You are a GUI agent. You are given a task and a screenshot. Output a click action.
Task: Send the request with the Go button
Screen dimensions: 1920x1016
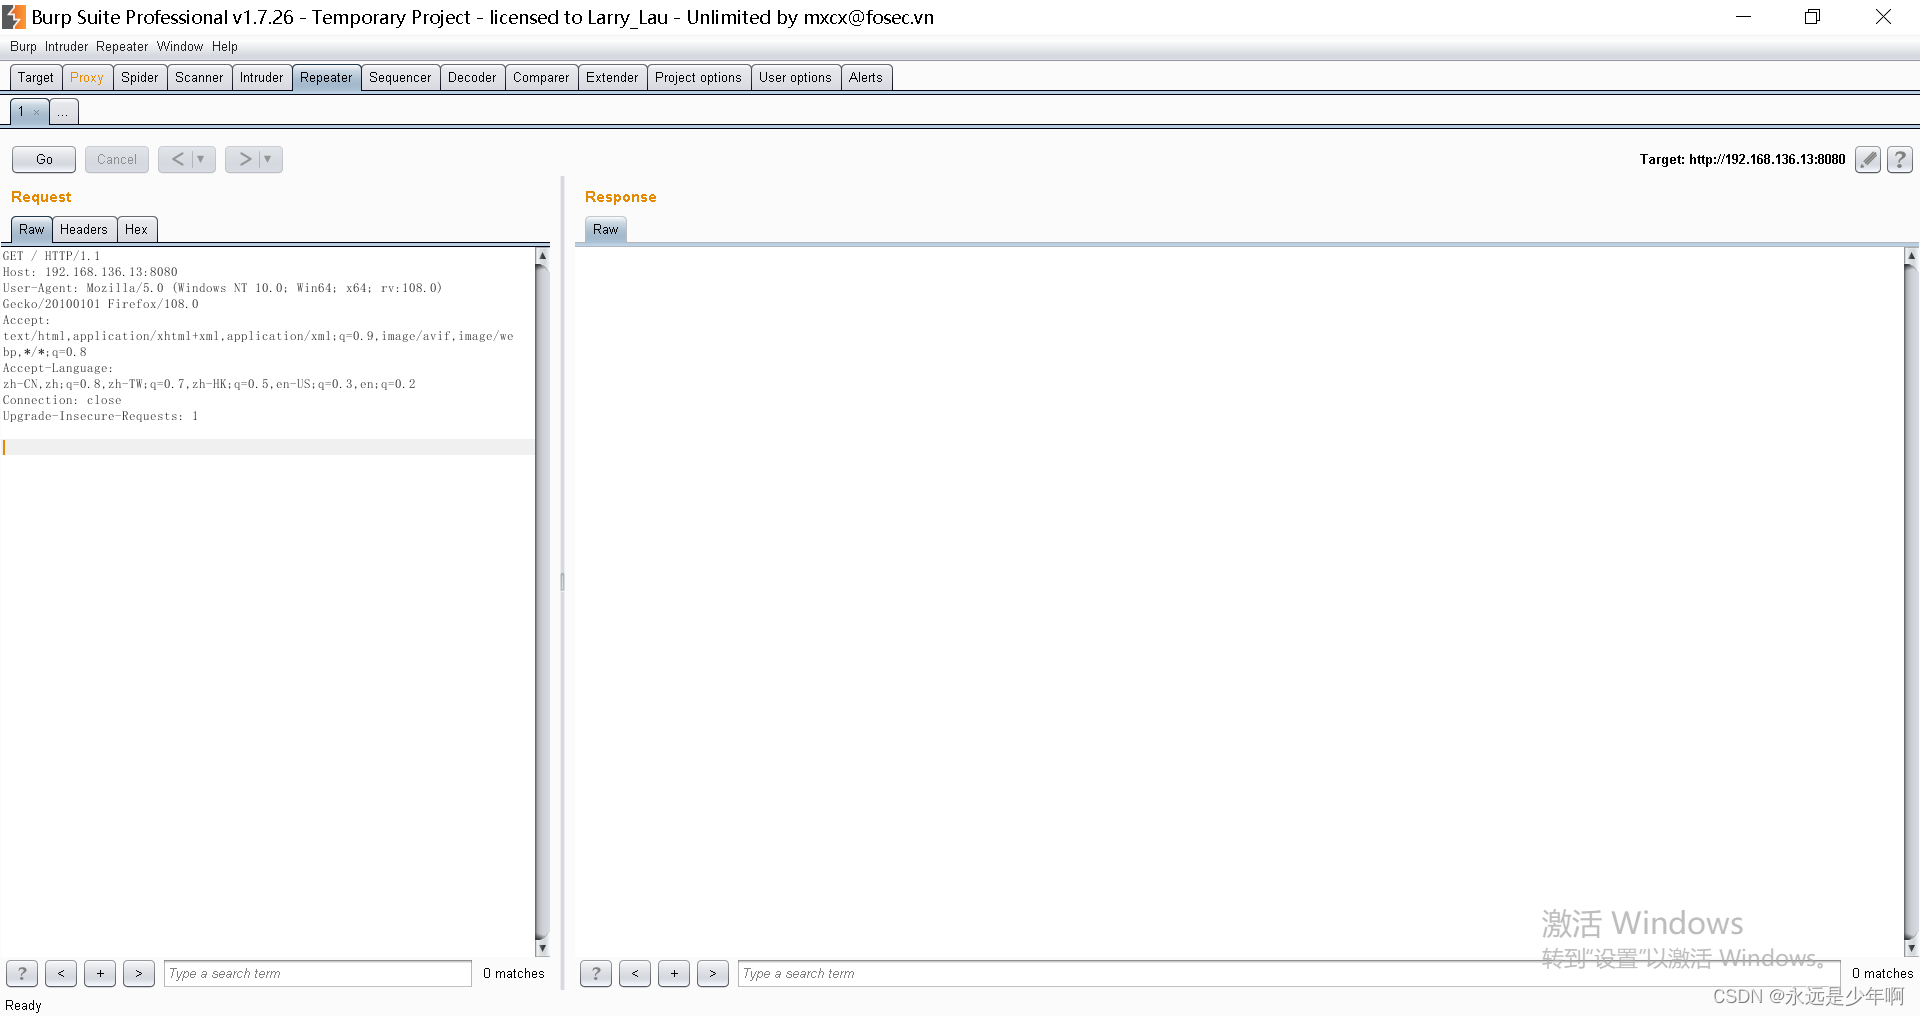click(44, 159)
